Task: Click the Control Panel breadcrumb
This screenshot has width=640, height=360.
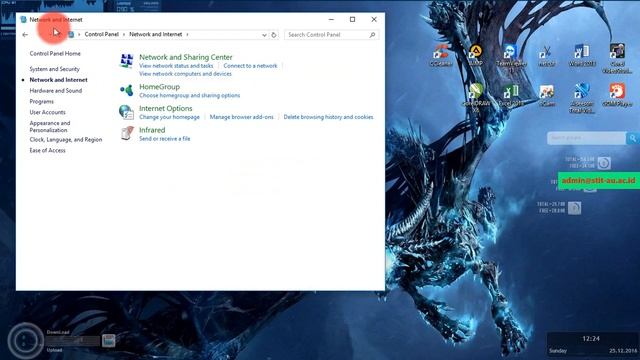Action: (102, 34)
